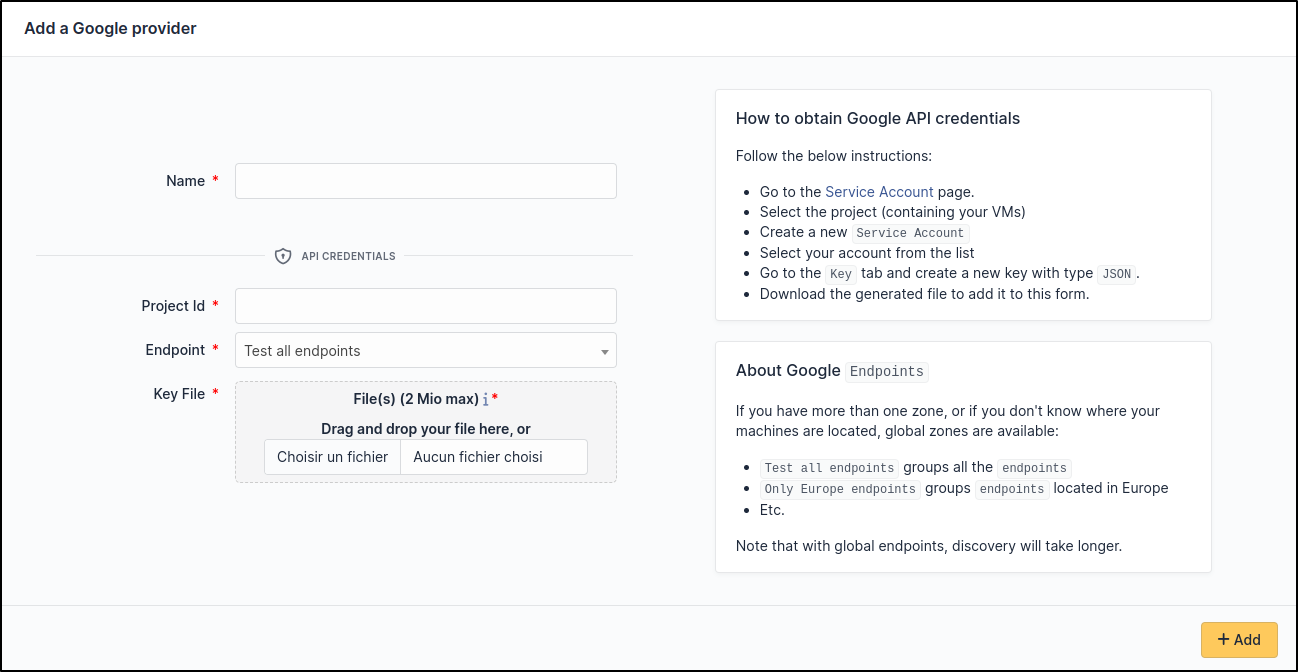1298x672 pixels.
Task: Open the Endpoint dropdown
Action: pos(425,351)
